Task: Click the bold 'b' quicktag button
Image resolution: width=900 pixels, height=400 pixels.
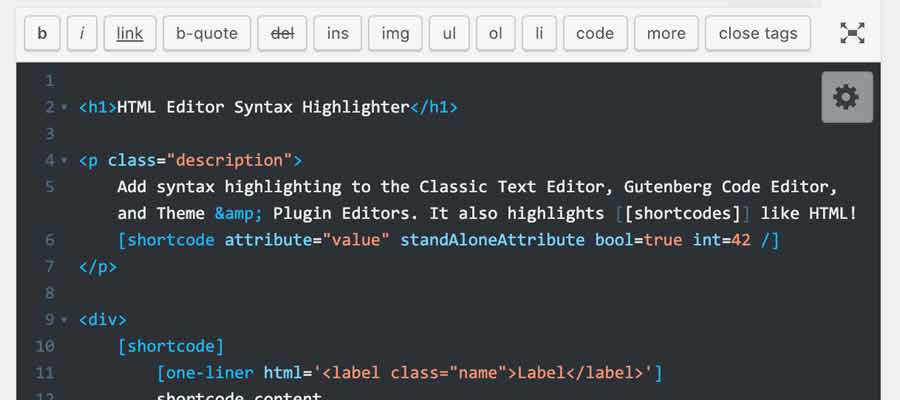Action: click(42, 33)
